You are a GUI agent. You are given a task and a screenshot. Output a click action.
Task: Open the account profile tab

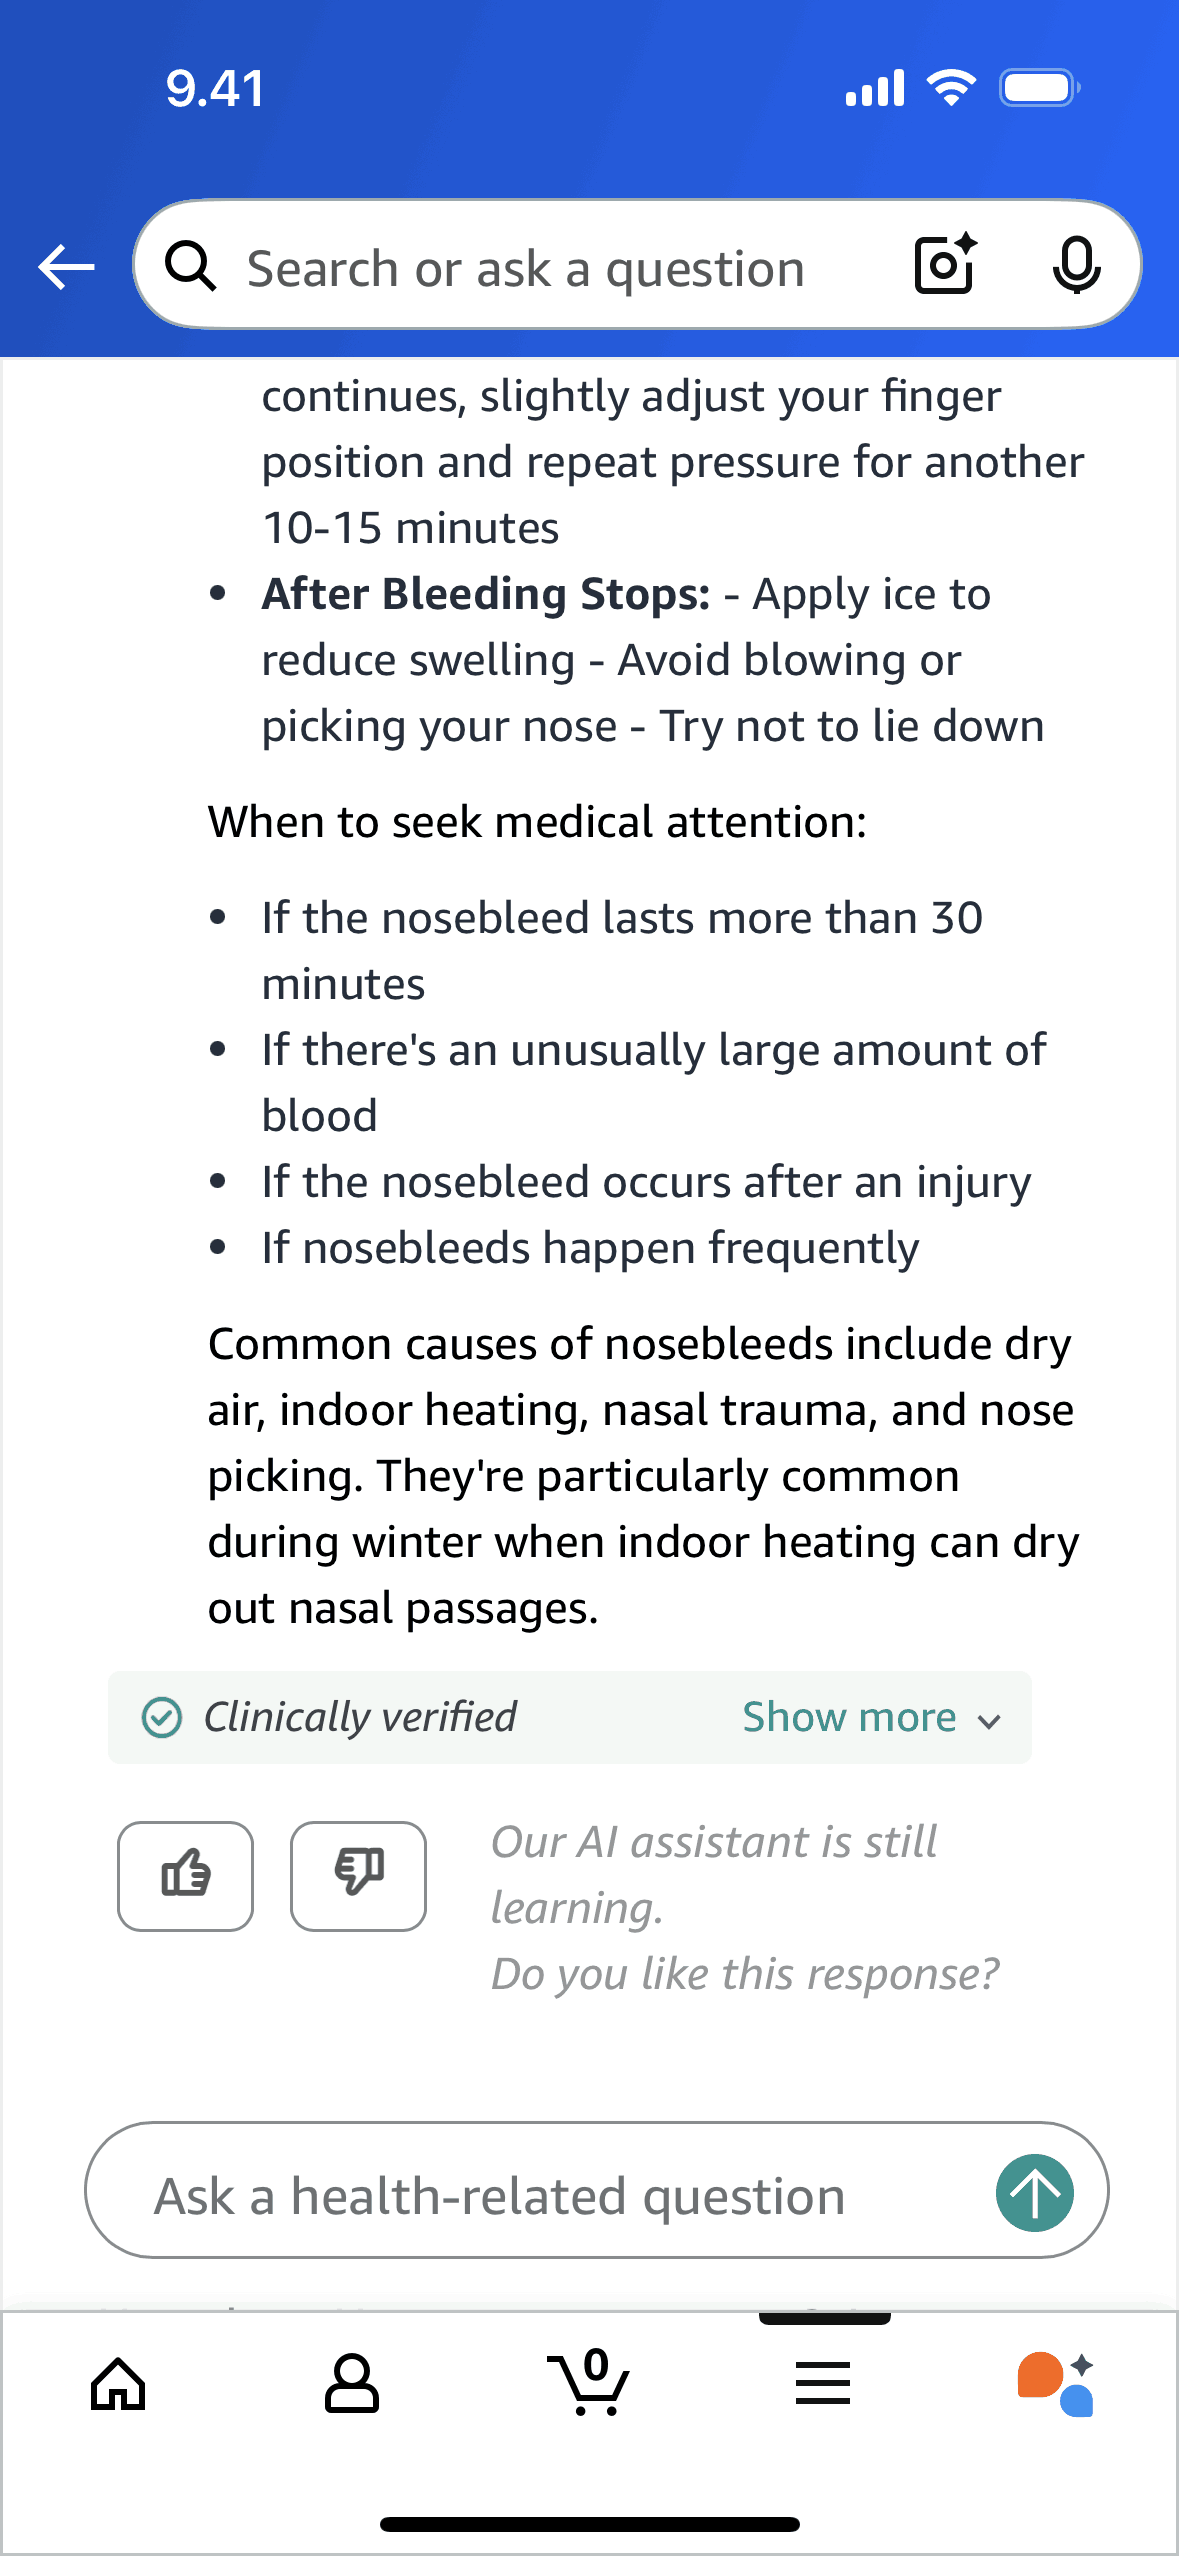tap(352, 2384)
